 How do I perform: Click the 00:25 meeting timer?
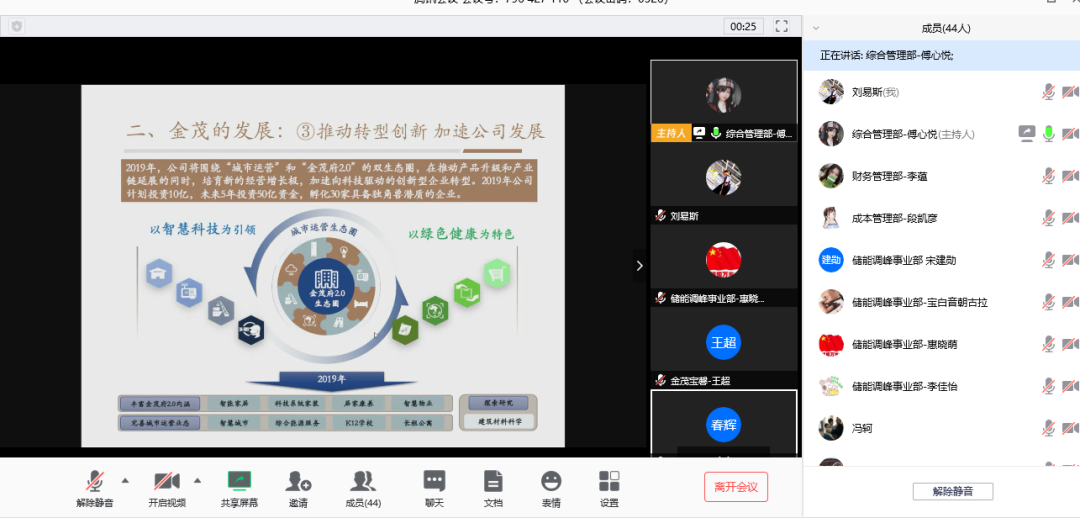[743, 26]
